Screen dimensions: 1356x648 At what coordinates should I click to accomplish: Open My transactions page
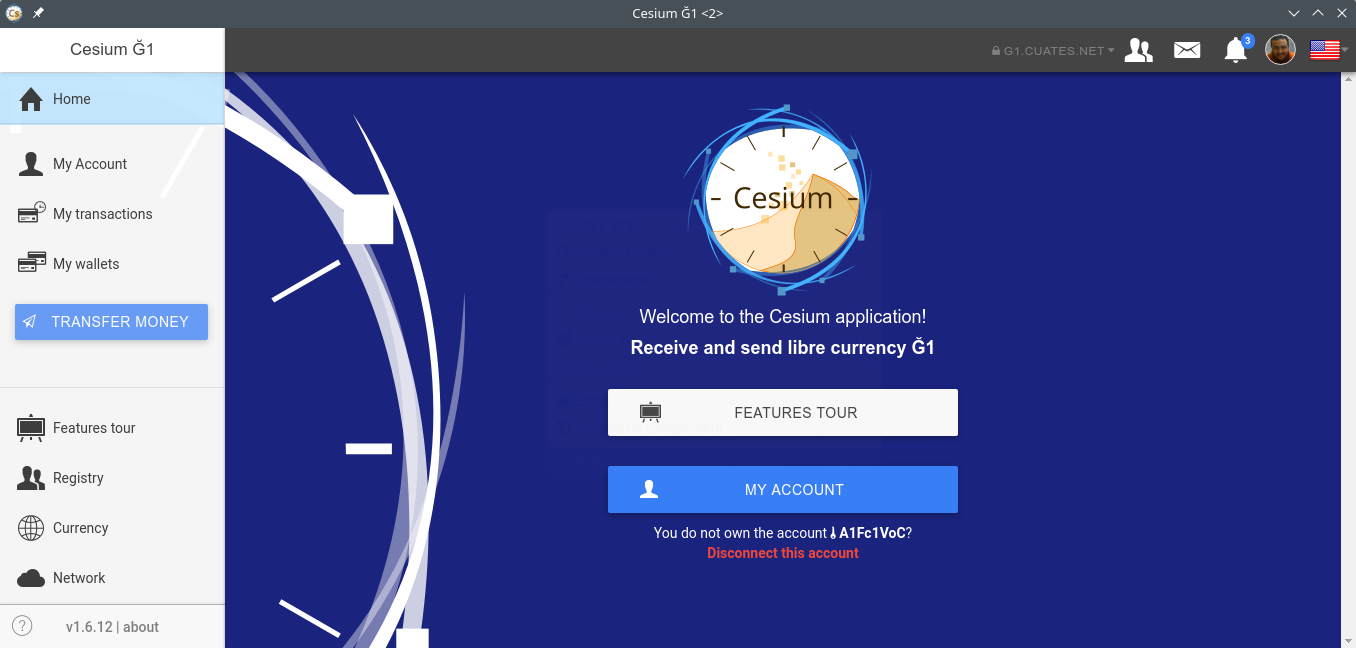pos(112,214)
